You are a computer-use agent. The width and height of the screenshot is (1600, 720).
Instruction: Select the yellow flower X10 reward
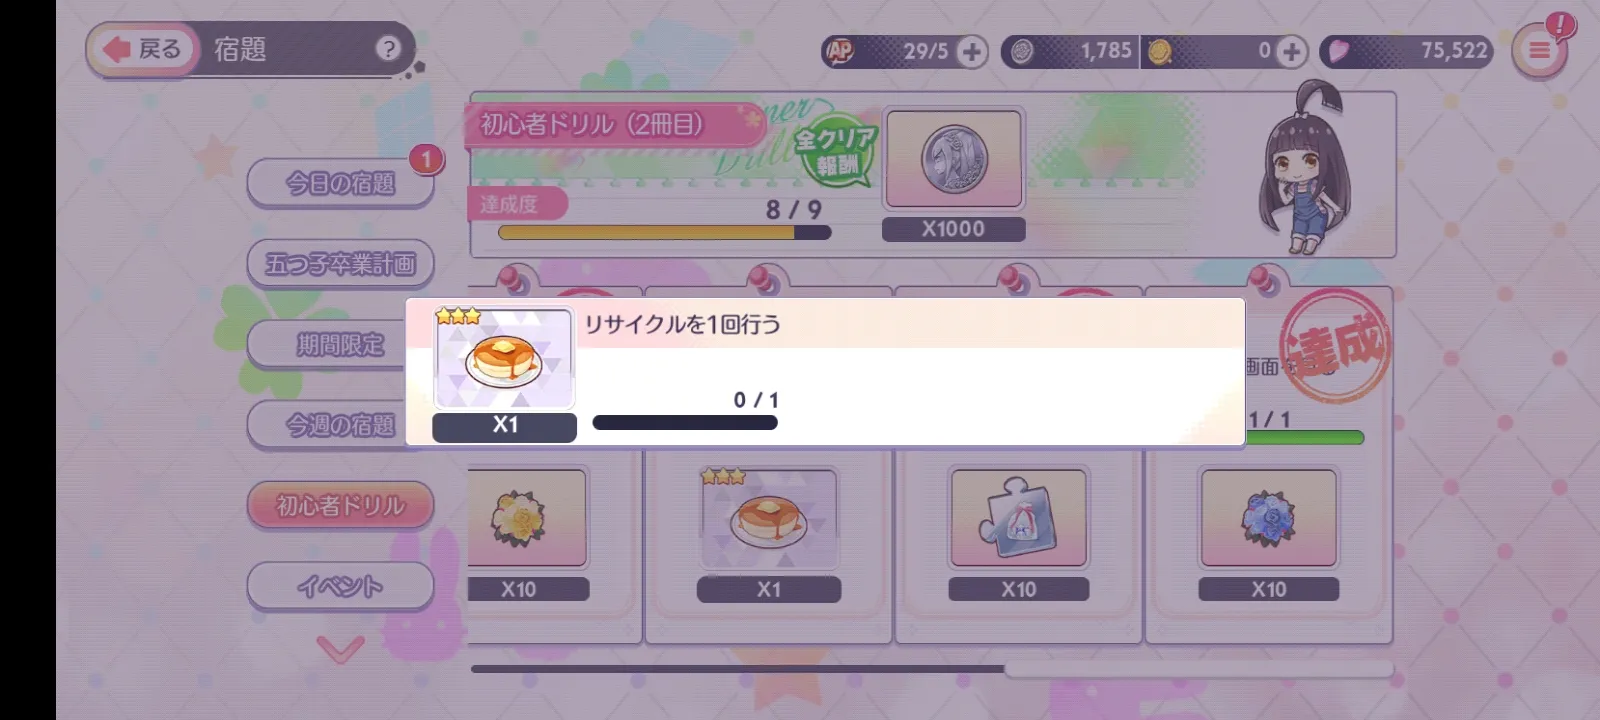[518, 518]
